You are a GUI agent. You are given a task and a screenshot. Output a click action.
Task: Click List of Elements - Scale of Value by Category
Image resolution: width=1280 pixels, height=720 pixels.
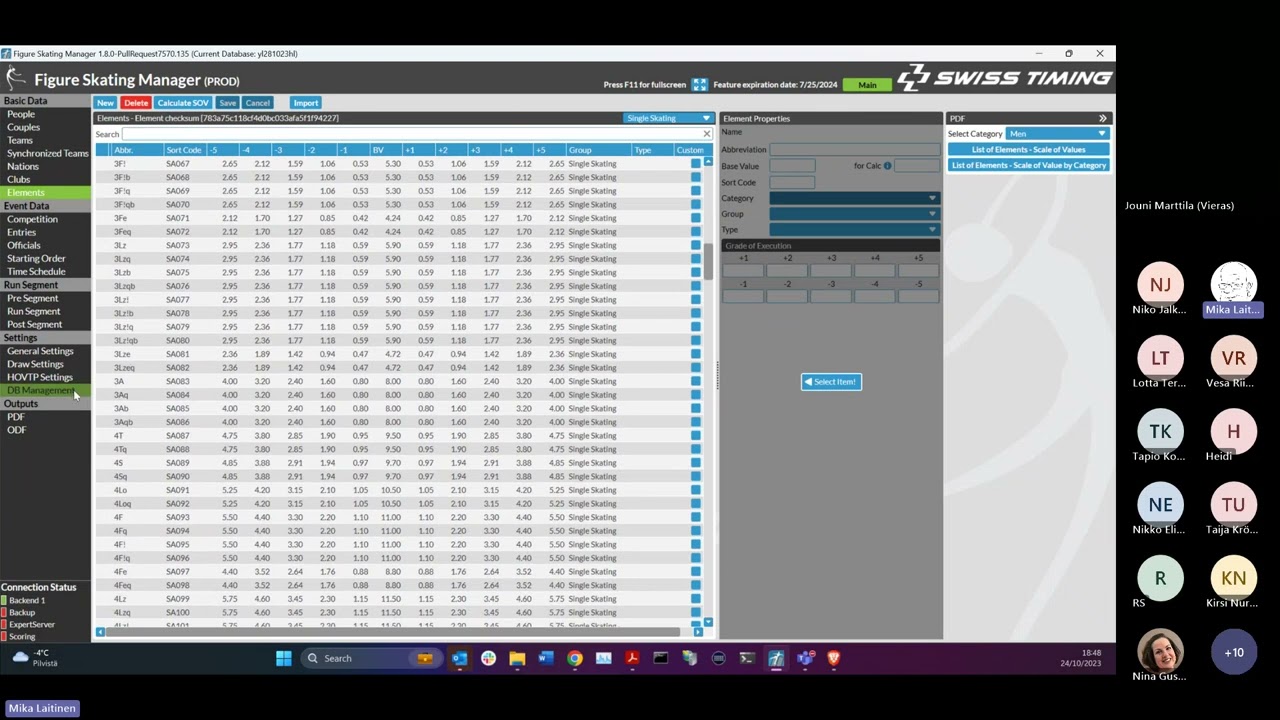pos(1028,165)
